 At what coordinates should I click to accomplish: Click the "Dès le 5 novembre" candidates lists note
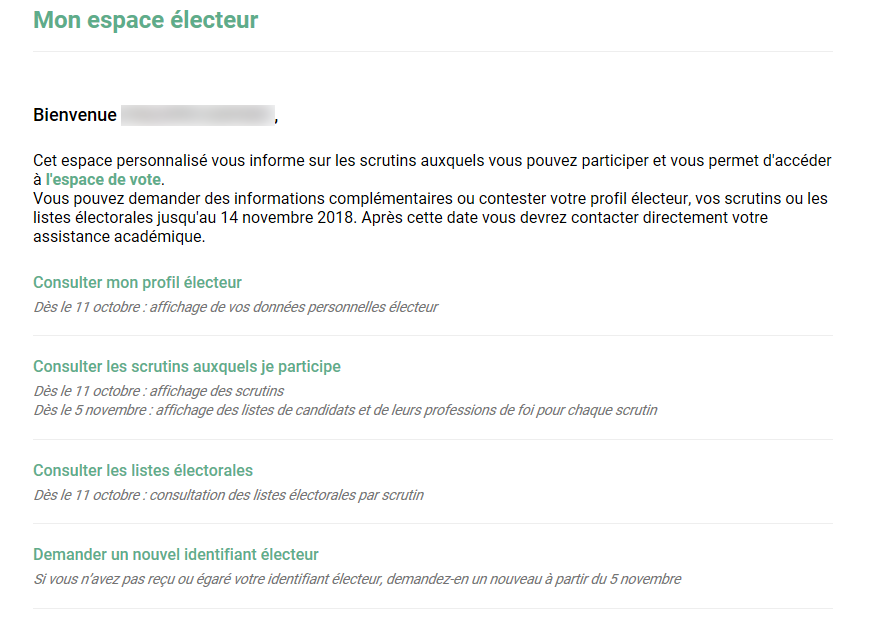[x=345, y=410]
